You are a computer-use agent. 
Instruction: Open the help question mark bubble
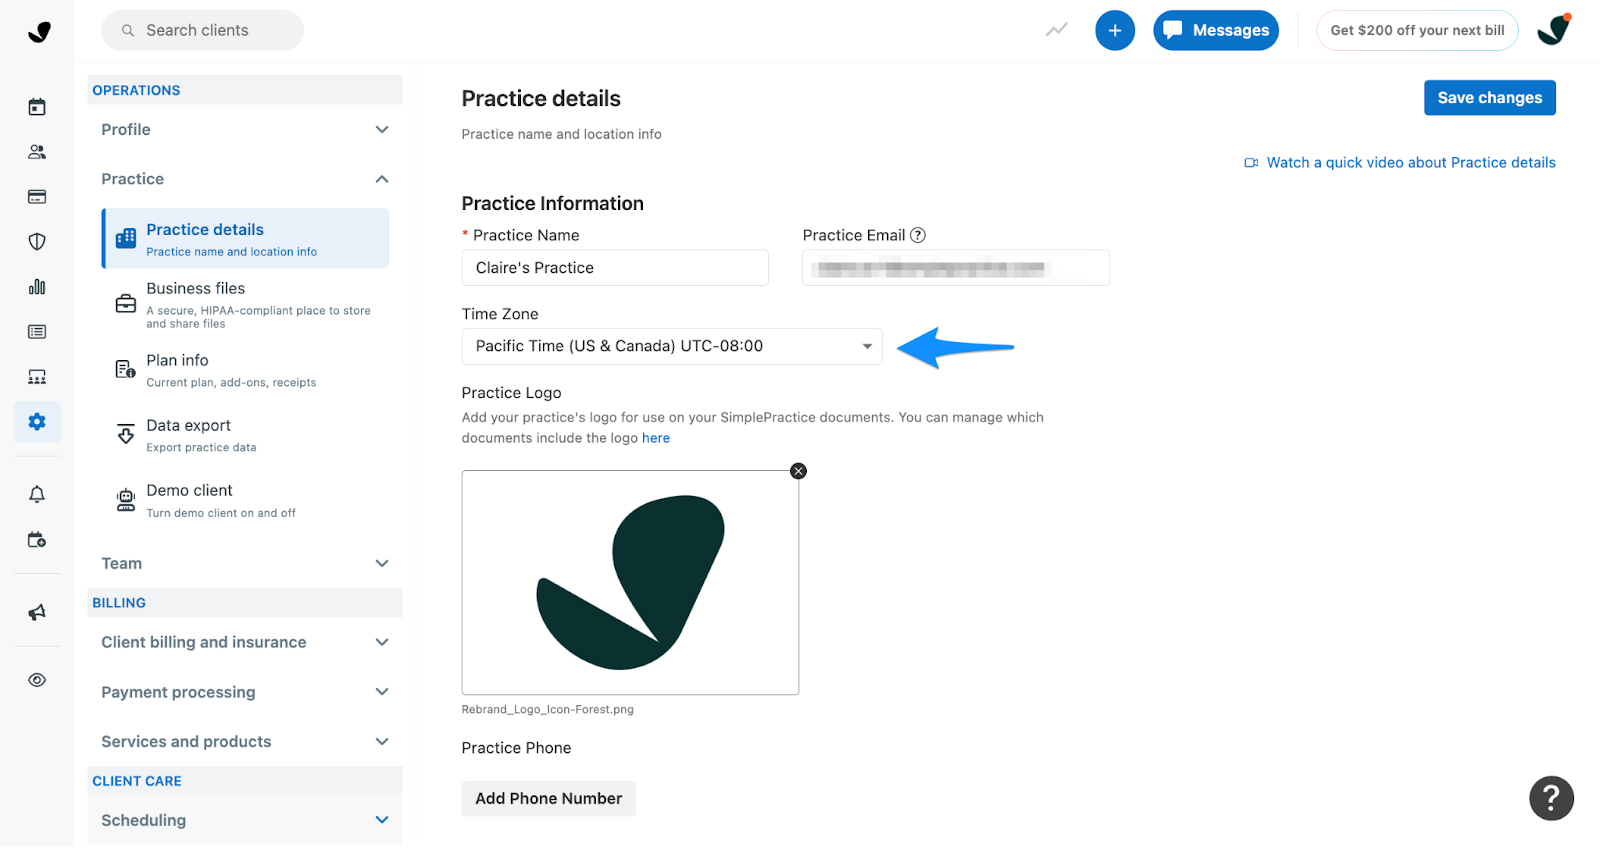[1551, 798]
